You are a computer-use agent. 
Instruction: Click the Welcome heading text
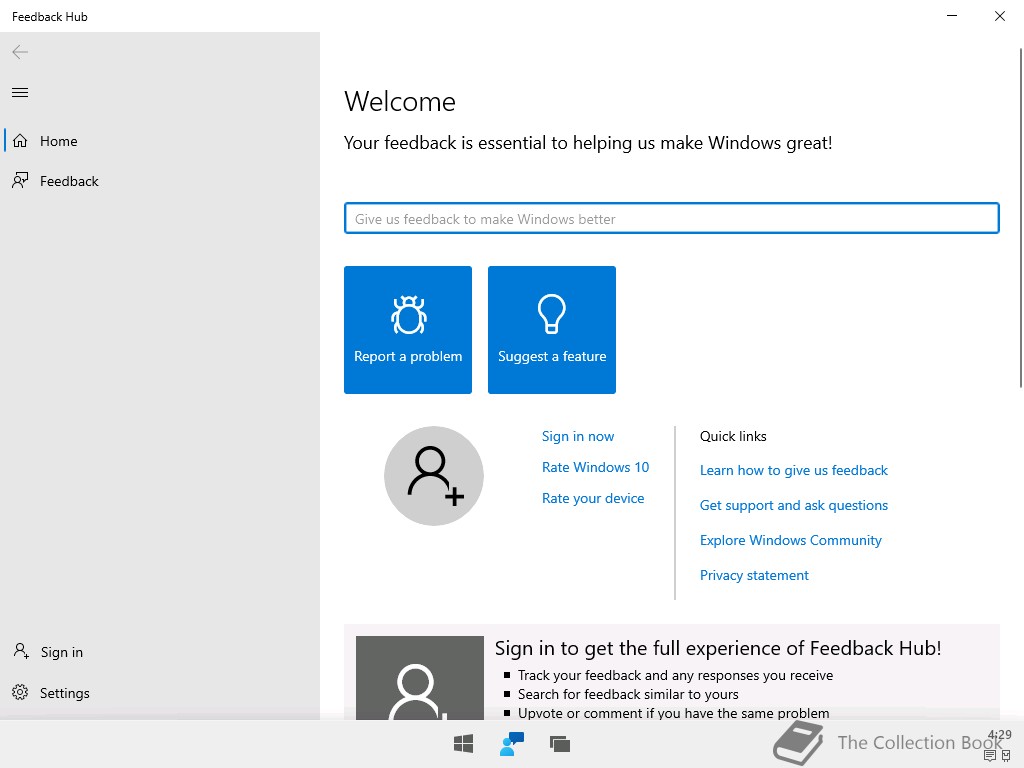click(400, 102)
